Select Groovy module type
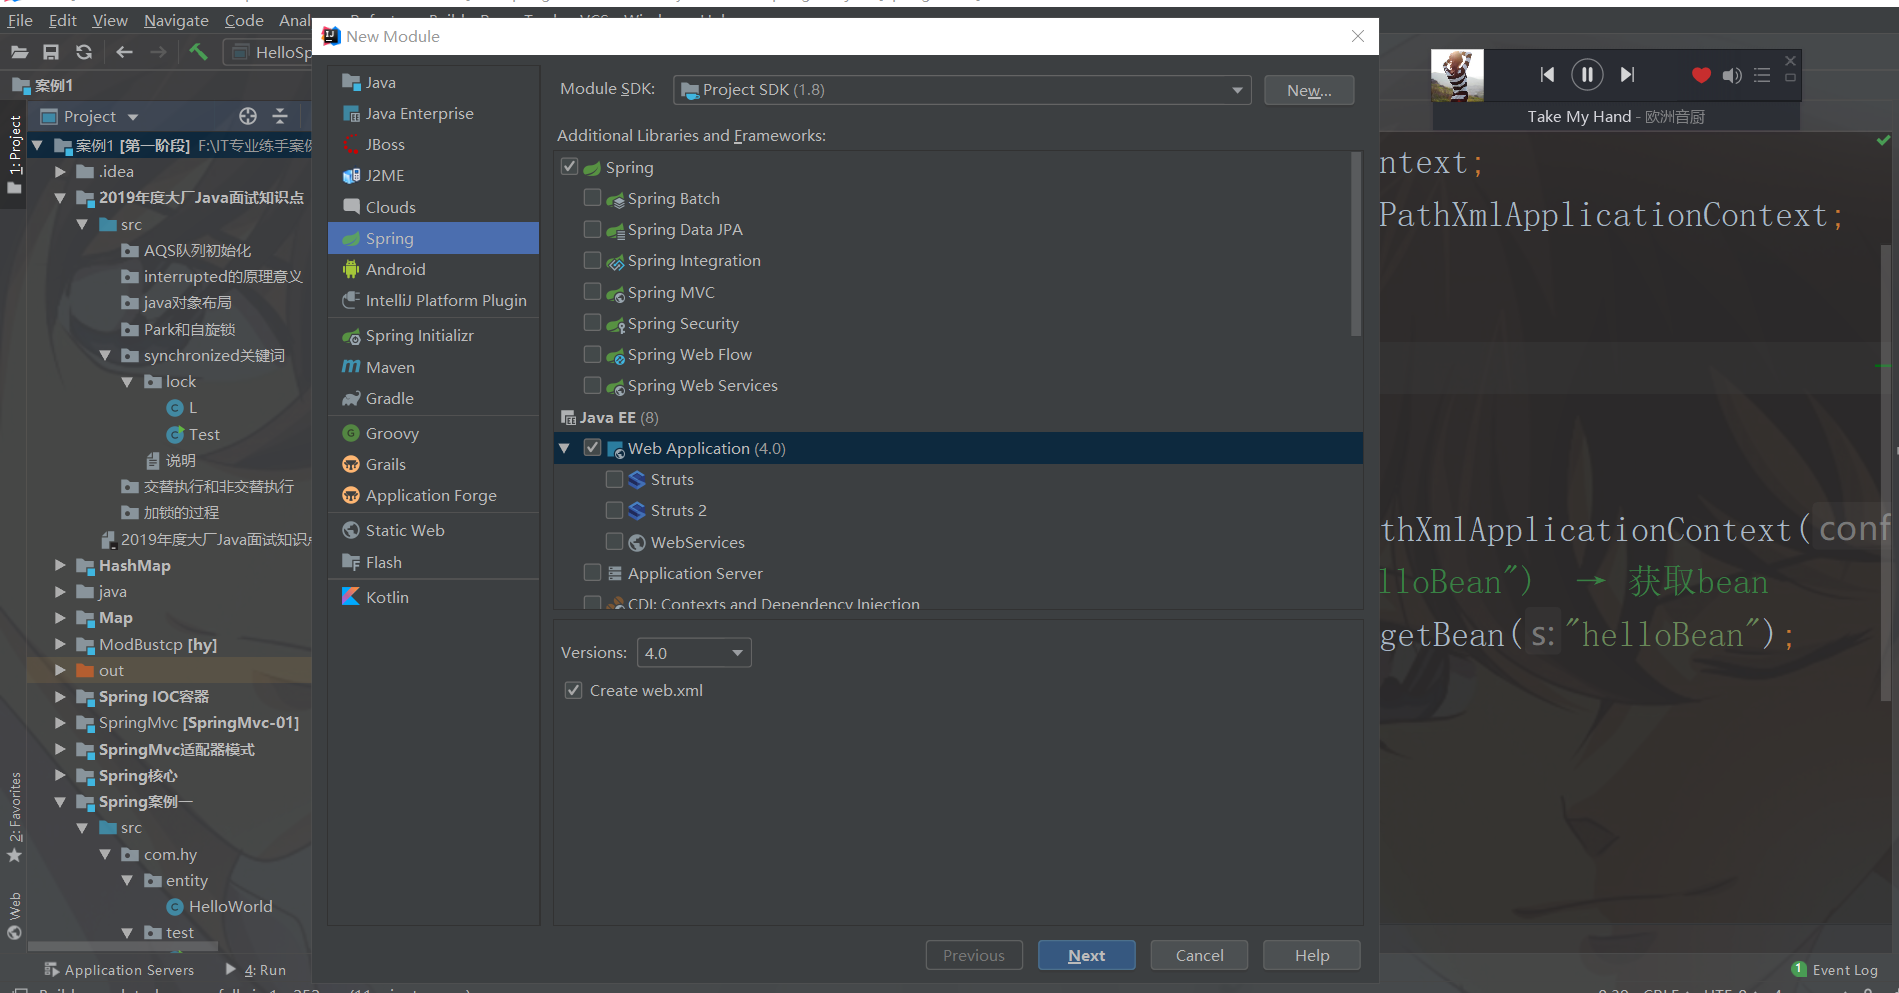Viewport: 1899px width, 993px height. 392,433
